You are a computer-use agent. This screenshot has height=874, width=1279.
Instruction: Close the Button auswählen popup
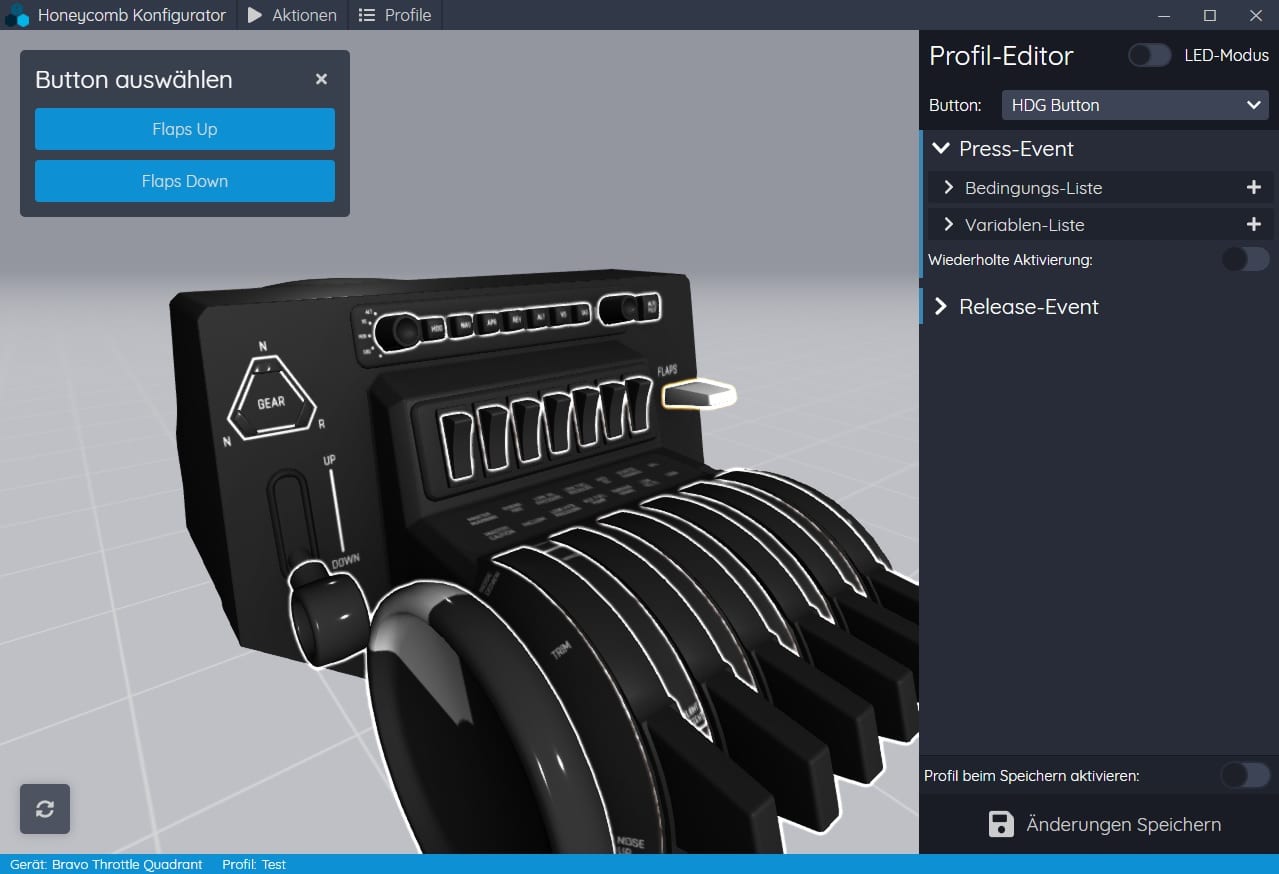pyautogui.click(x=321, y=79)
